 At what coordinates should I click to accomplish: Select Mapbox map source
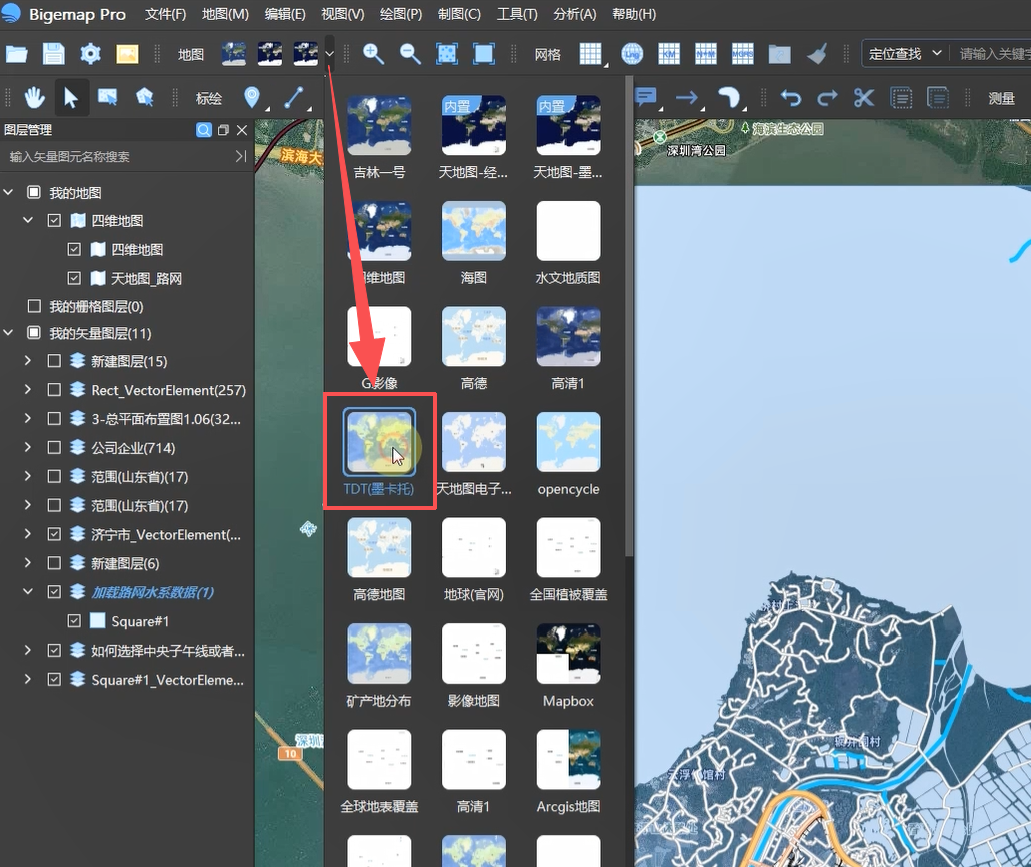569,665
